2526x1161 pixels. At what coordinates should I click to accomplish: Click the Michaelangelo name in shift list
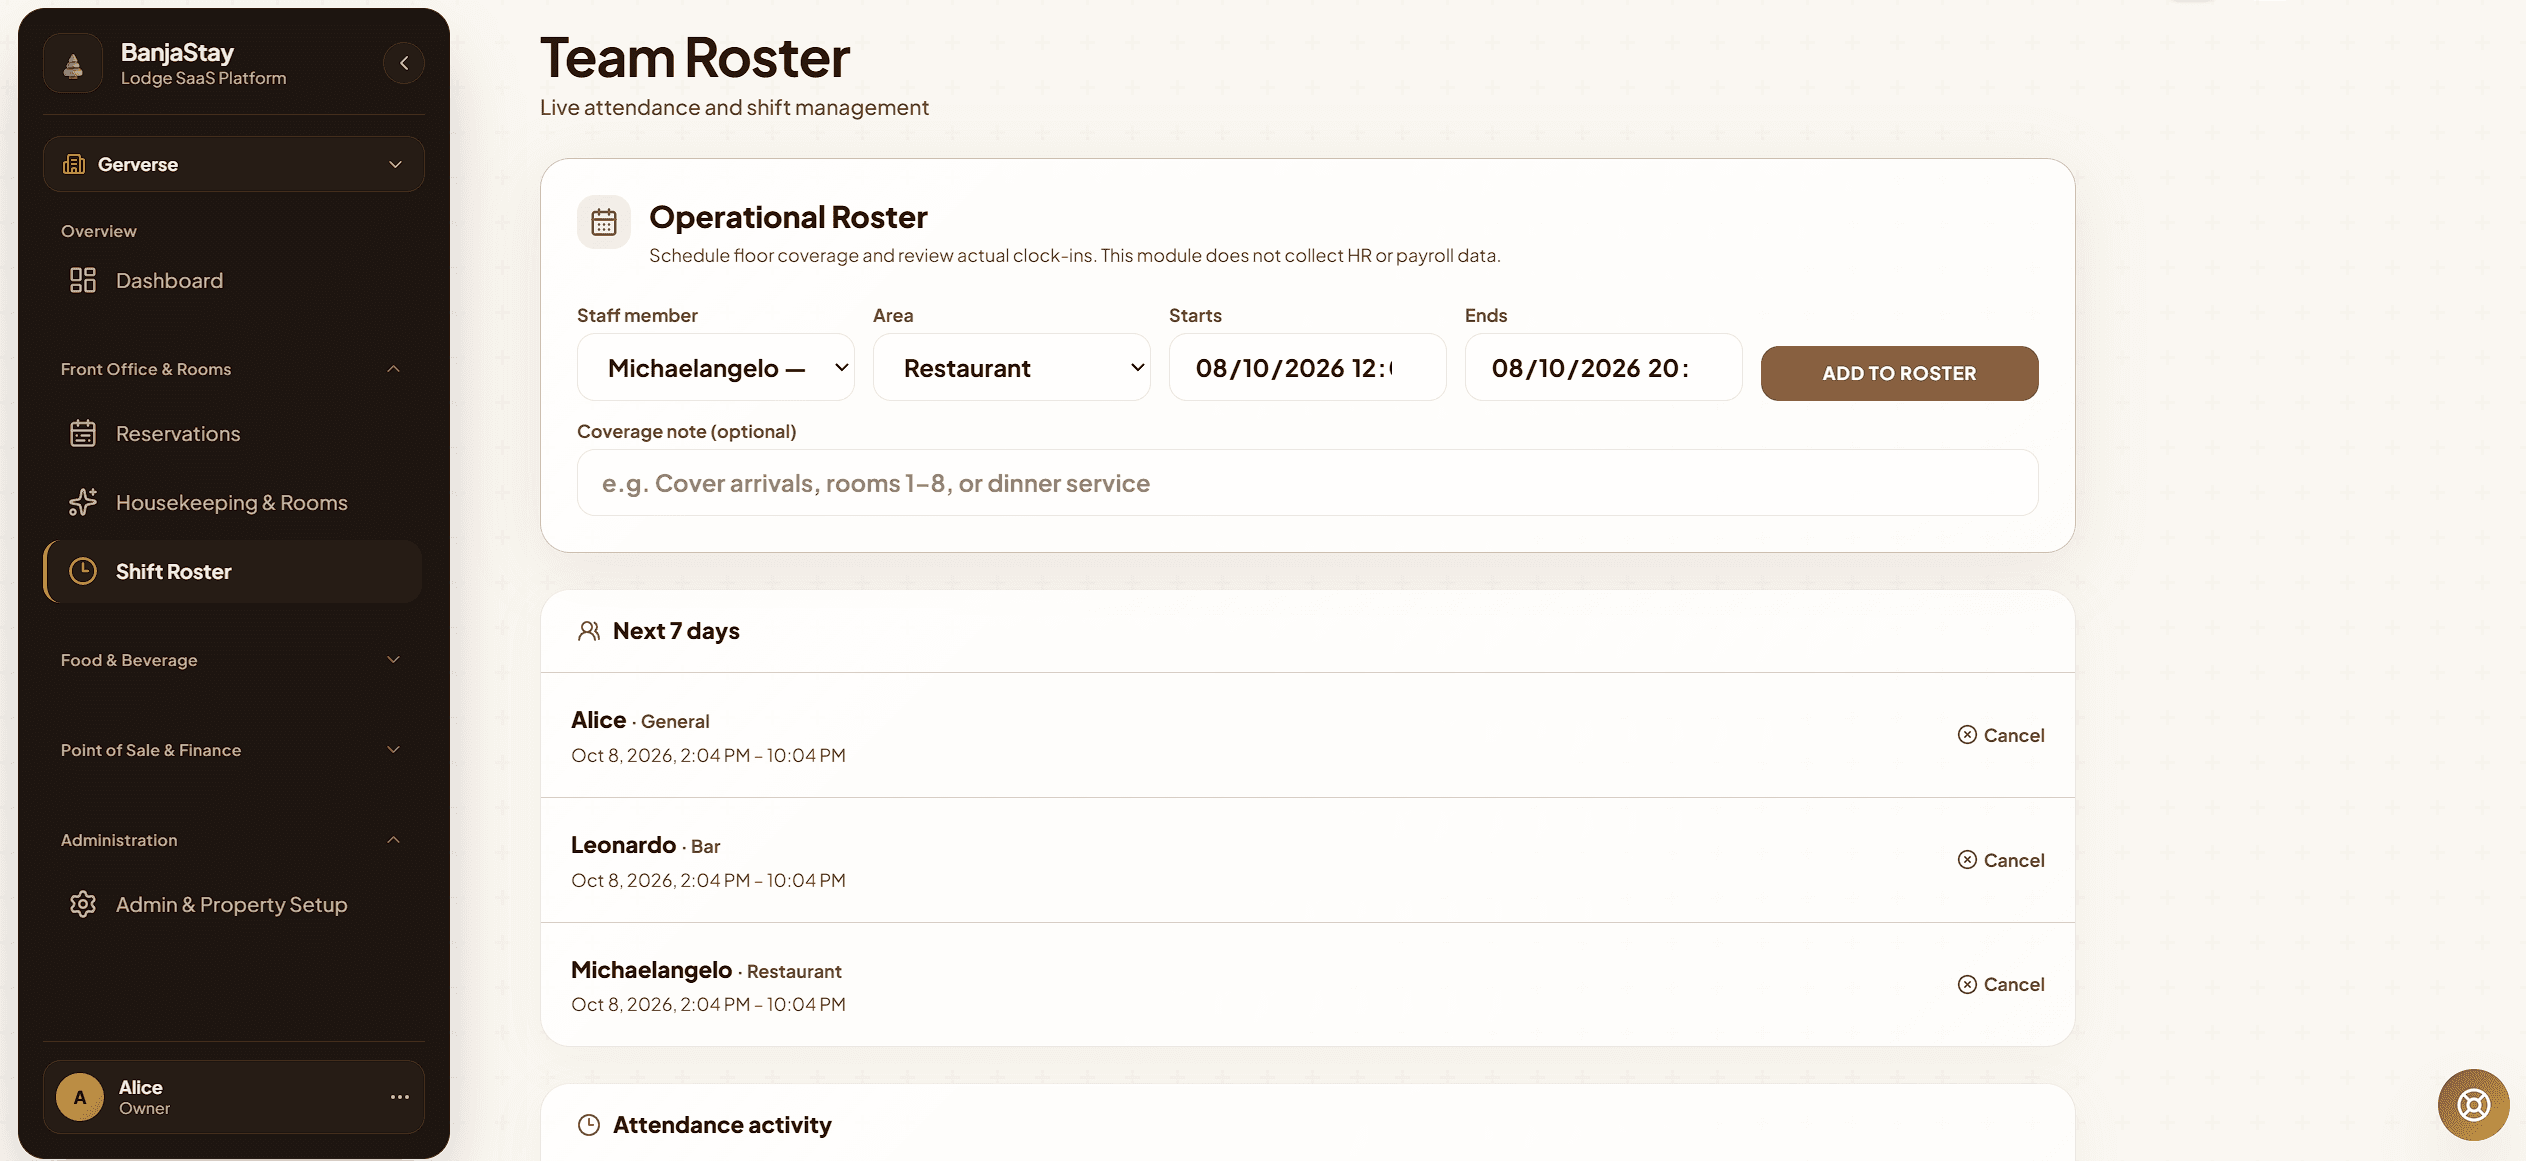click(x=651, y=969)
